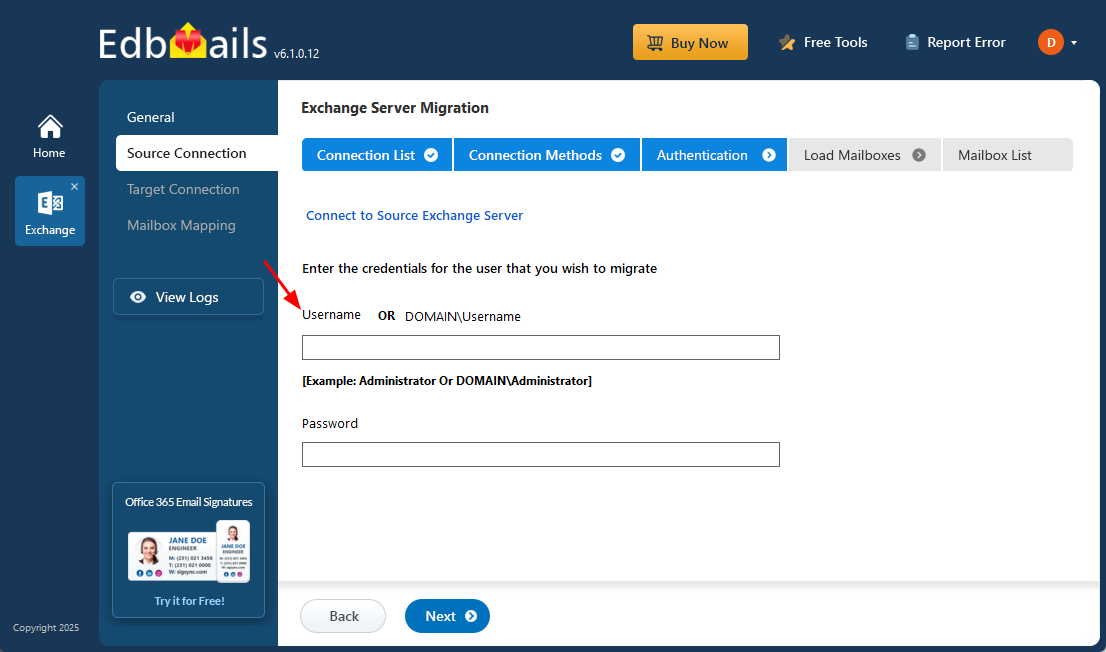The width and height of the screenshot is (1106, 652).
Task: Click the Exchange Server Migration heading
Action: coord(395,108)
